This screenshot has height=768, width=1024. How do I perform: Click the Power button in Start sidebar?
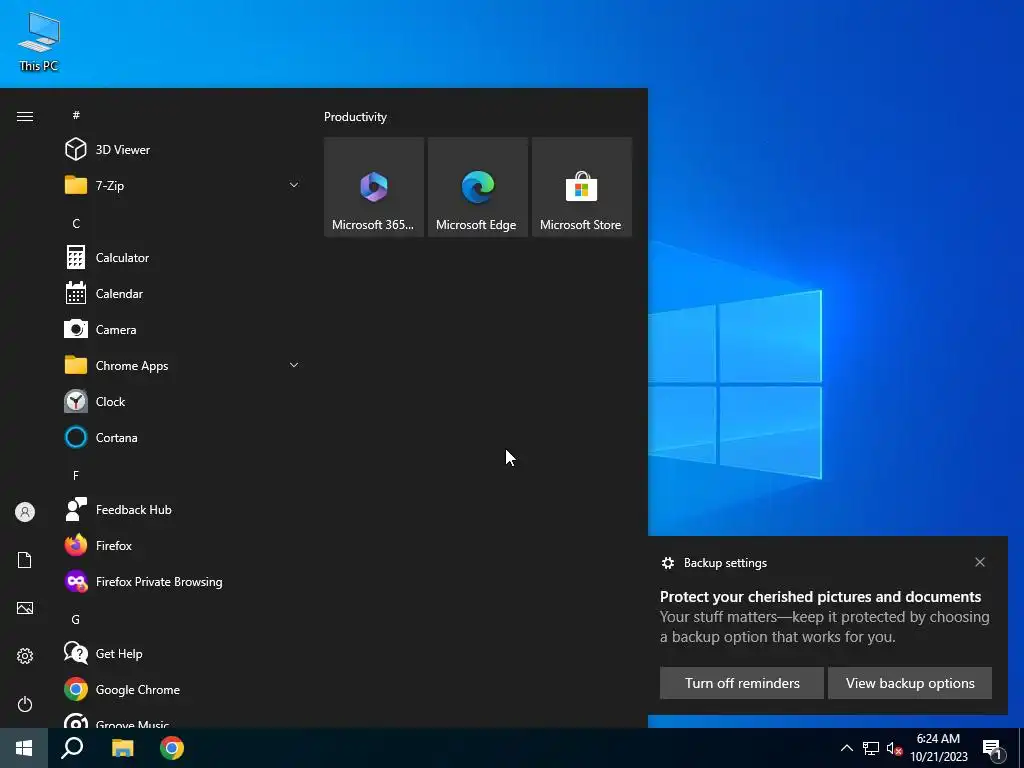[x=25, y=704]
